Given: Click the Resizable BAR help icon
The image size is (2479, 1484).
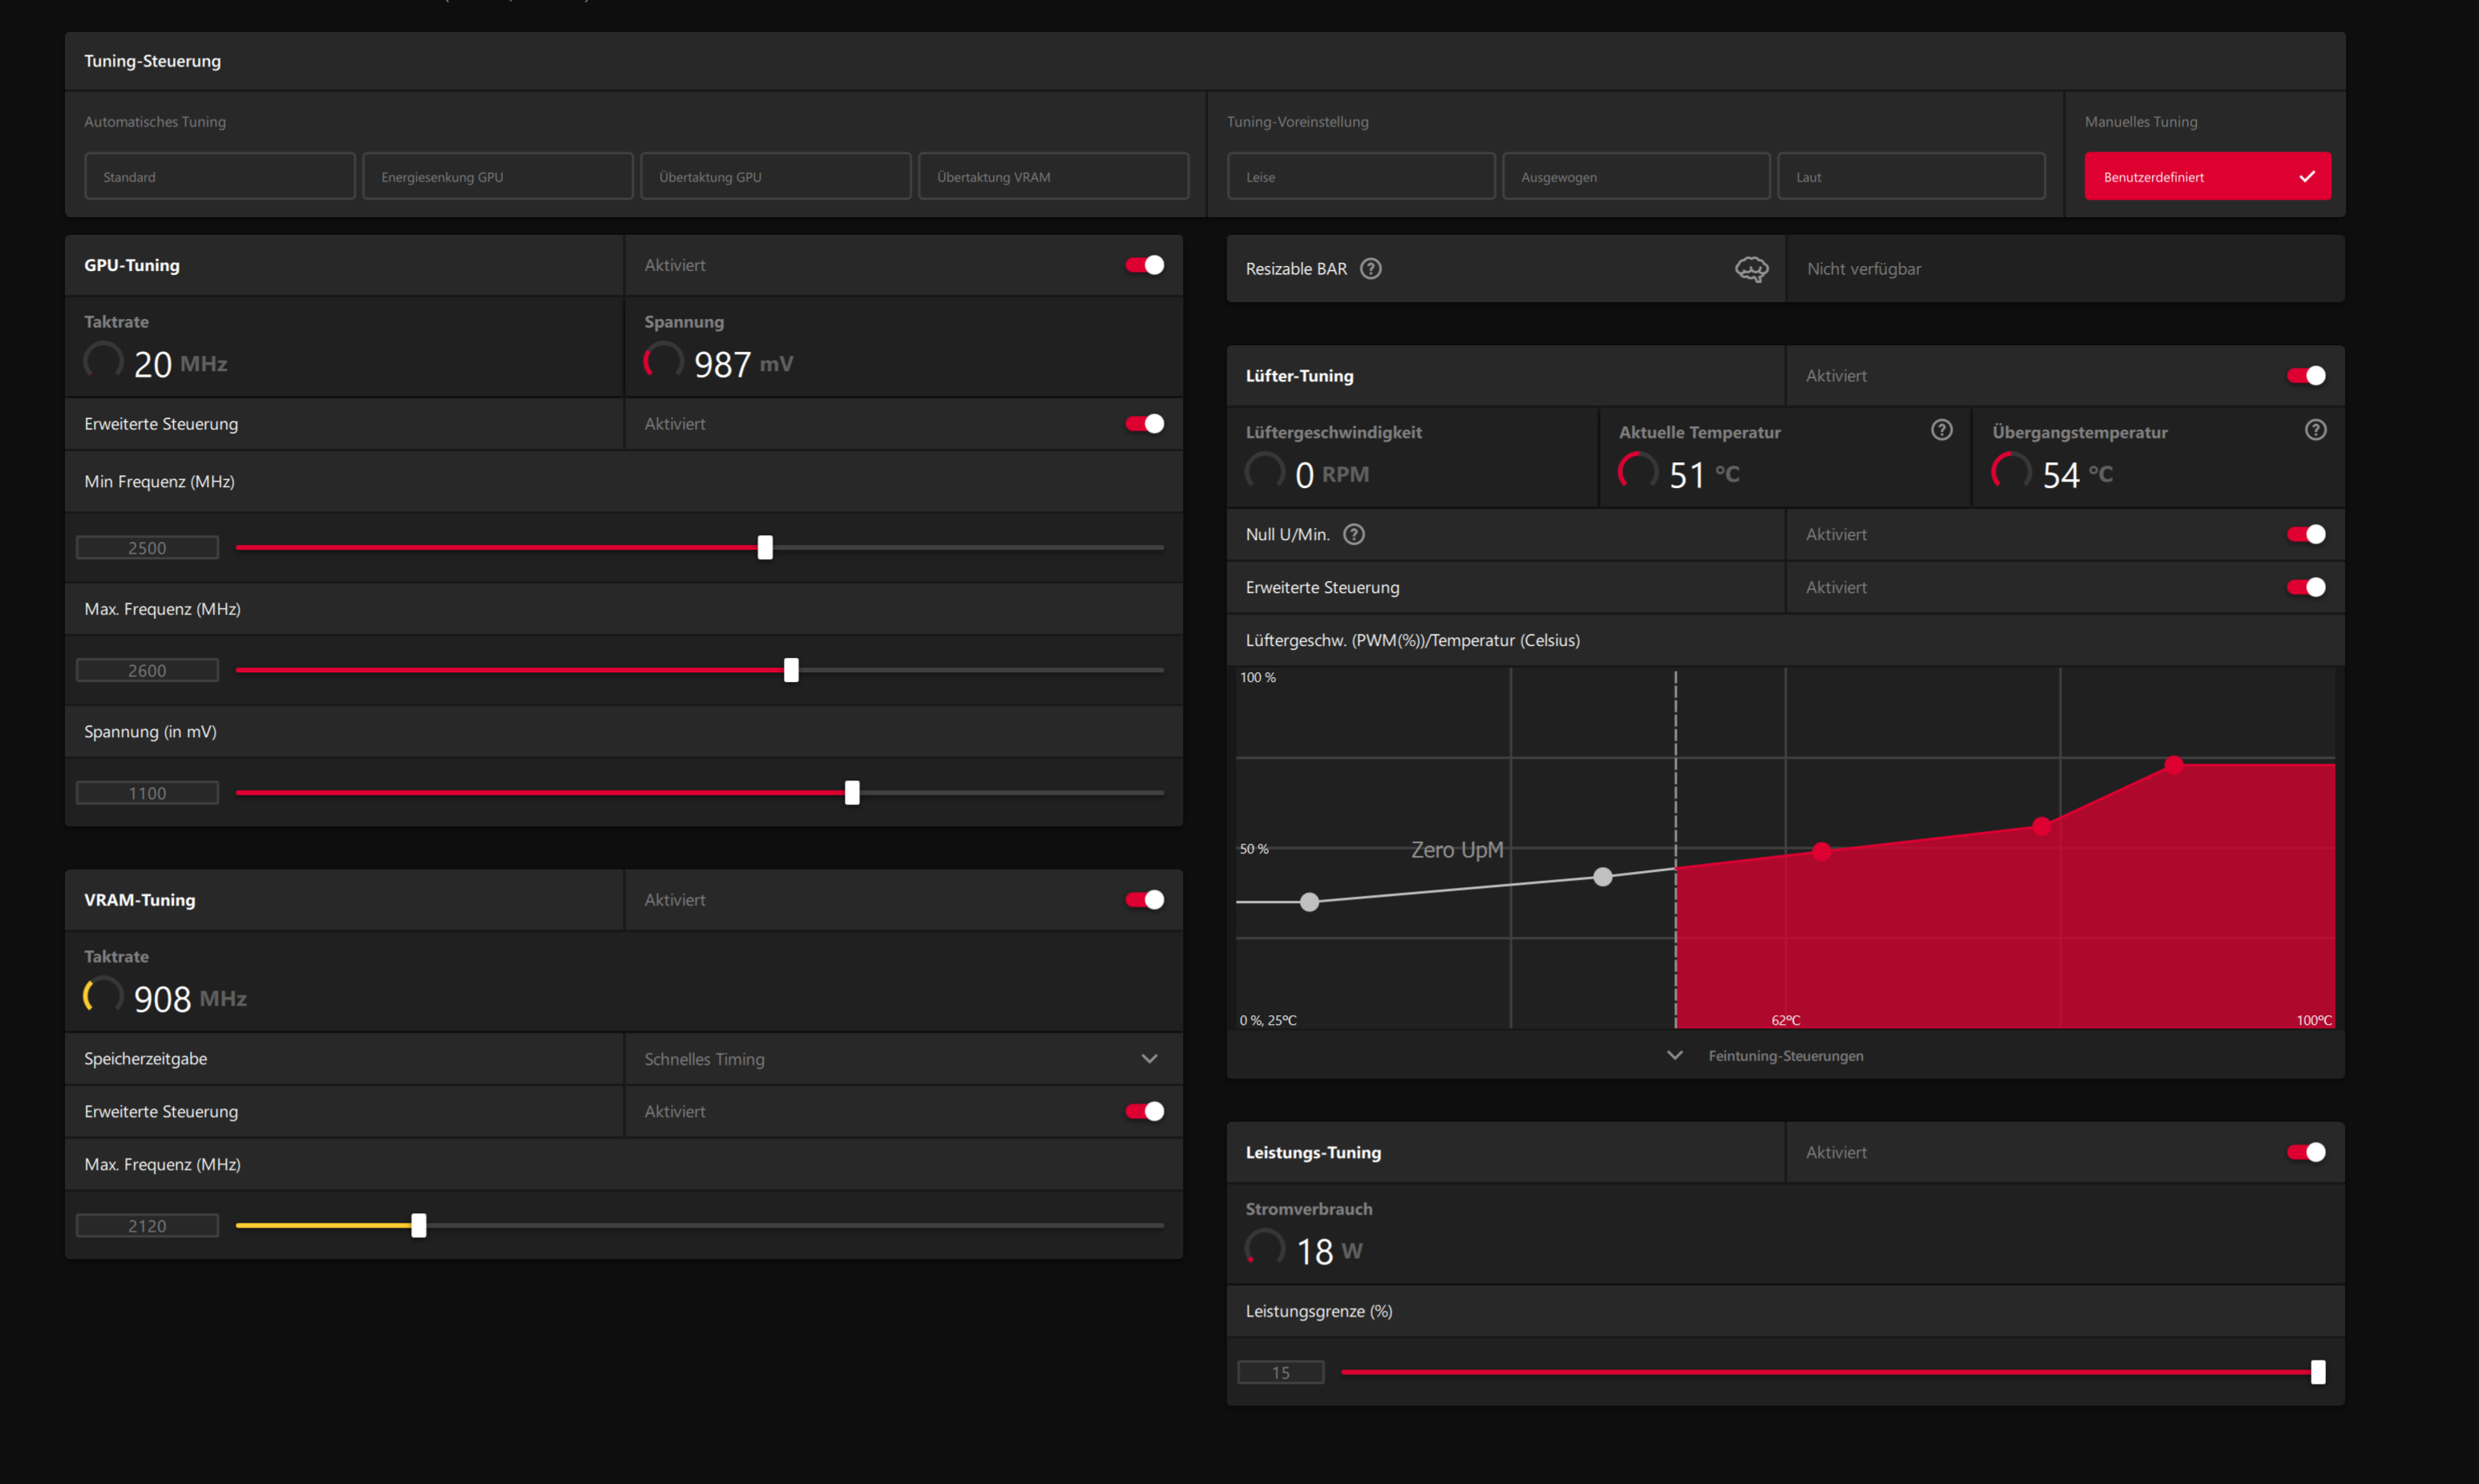Looking at the screenshot, I should [1371, 268].
